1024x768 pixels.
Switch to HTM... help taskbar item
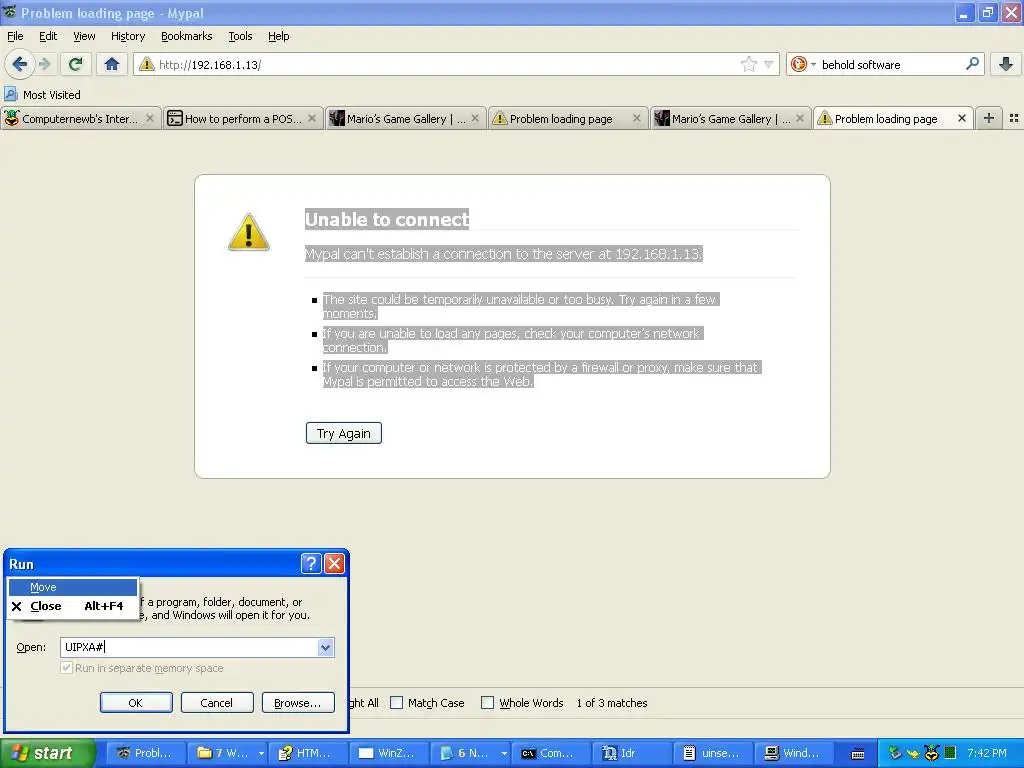307,753
